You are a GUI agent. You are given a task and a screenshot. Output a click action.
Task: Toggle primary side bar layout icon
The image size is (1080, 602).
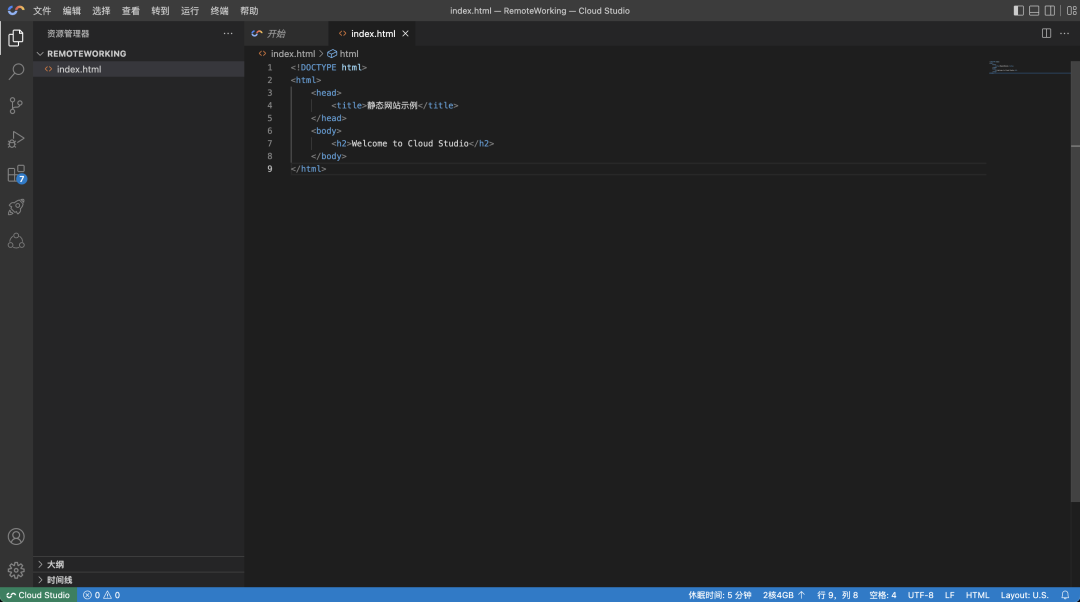click(1018, 10)
